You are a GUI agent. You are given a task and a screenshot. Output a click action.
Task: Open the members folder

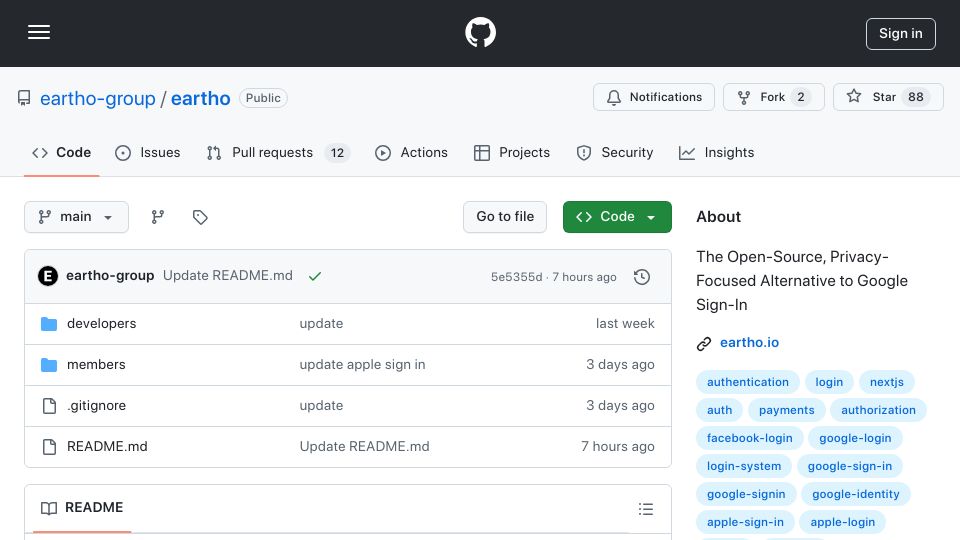coord(96,364)
